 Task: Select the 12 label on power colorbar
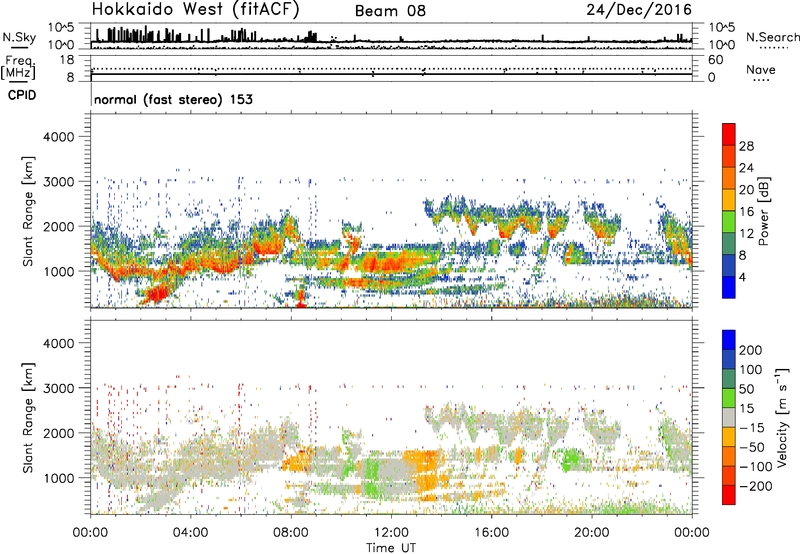[746, 234]
